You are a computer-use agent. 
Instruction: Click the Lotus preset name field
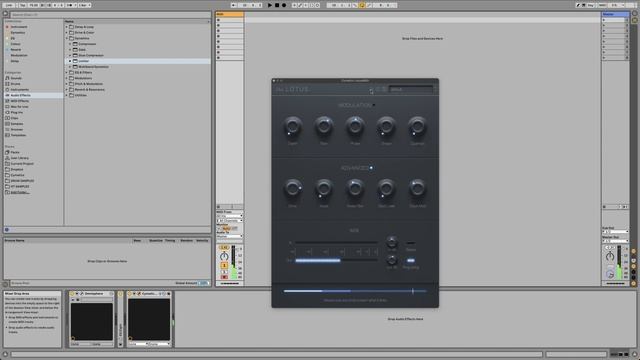pos(411,89)
